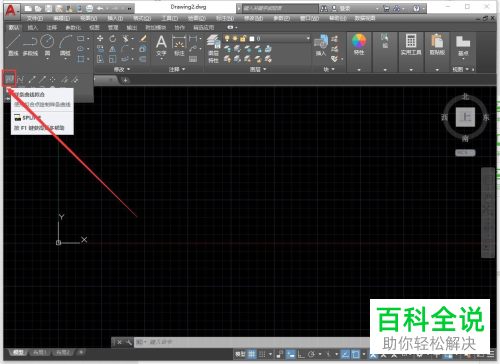Expand the 块 panel dropdown

[x=329, y=69]
